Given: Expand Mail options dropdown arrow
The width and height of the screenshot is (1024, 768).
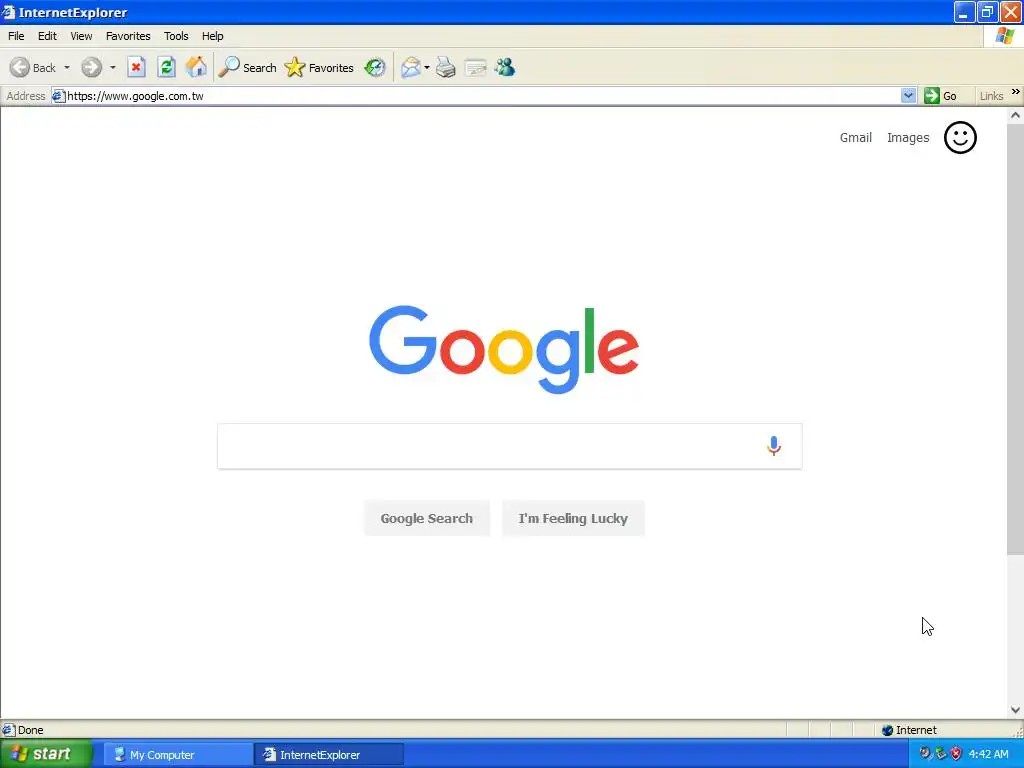Looking at the screenshot, I should [426, 68].
